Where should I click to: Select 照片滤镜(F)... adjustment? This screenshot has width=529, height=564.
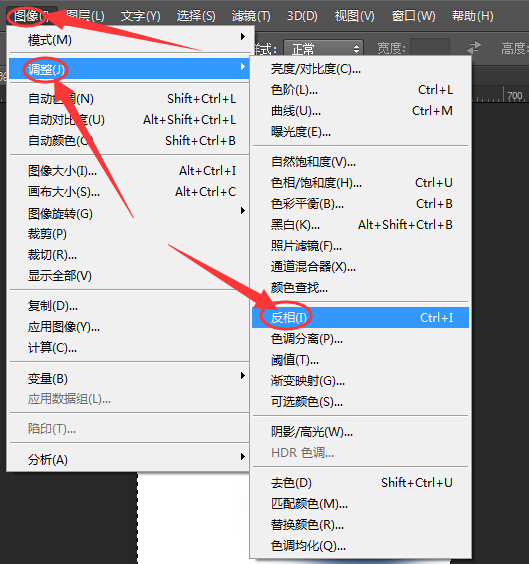click(x=361, y=246)
